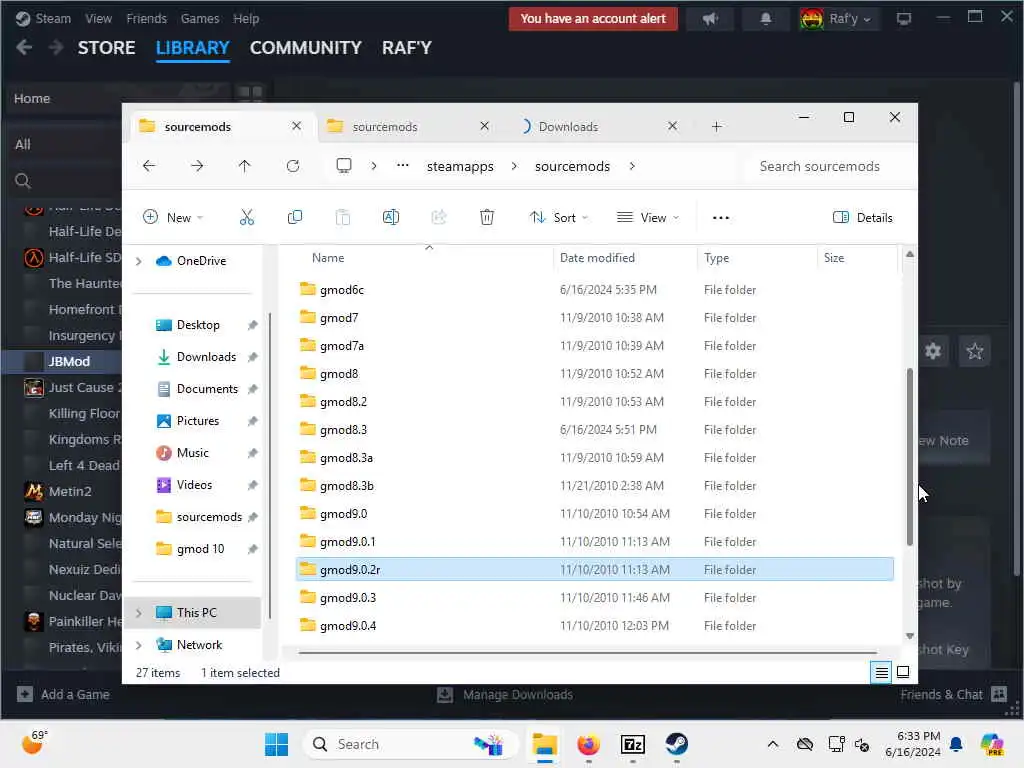The width and height of the screenshot is (1024, 768).
Task: Open Manage Downloads in Steam
Action: pyautogui.click(x=505, y=695)
